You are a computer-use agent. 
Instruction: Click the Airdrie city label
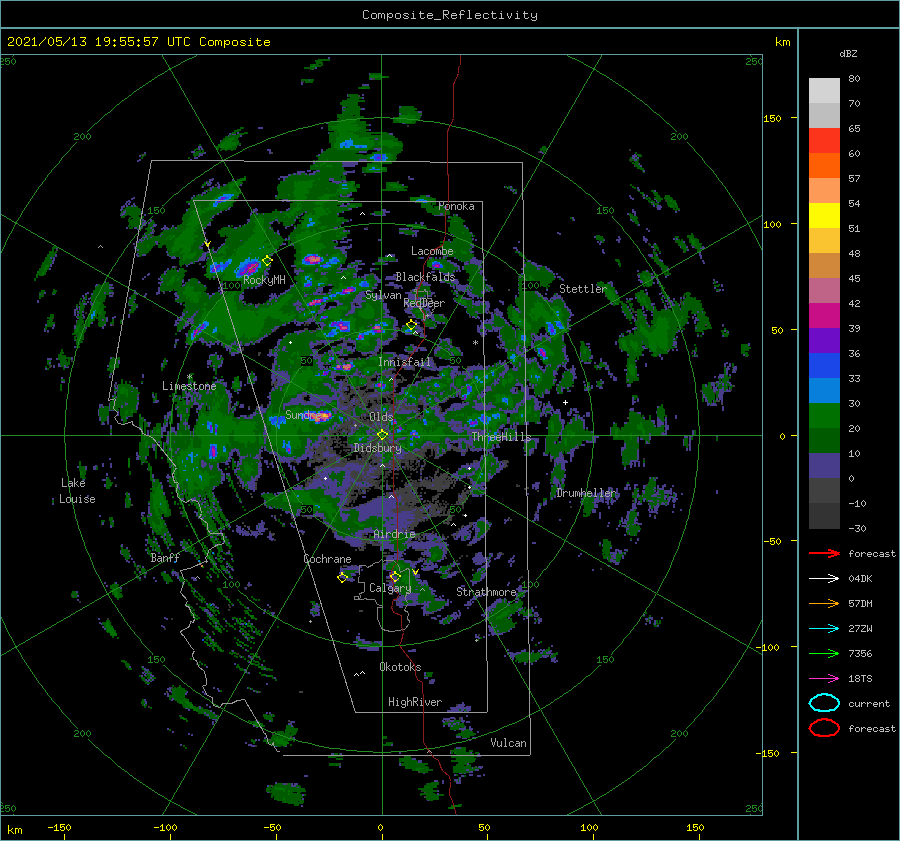point(394,534)
